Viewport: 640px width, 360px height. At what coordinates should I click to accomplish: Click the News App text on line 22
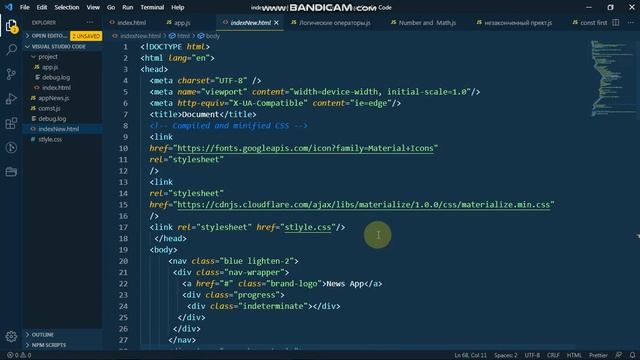click(345, 283)
